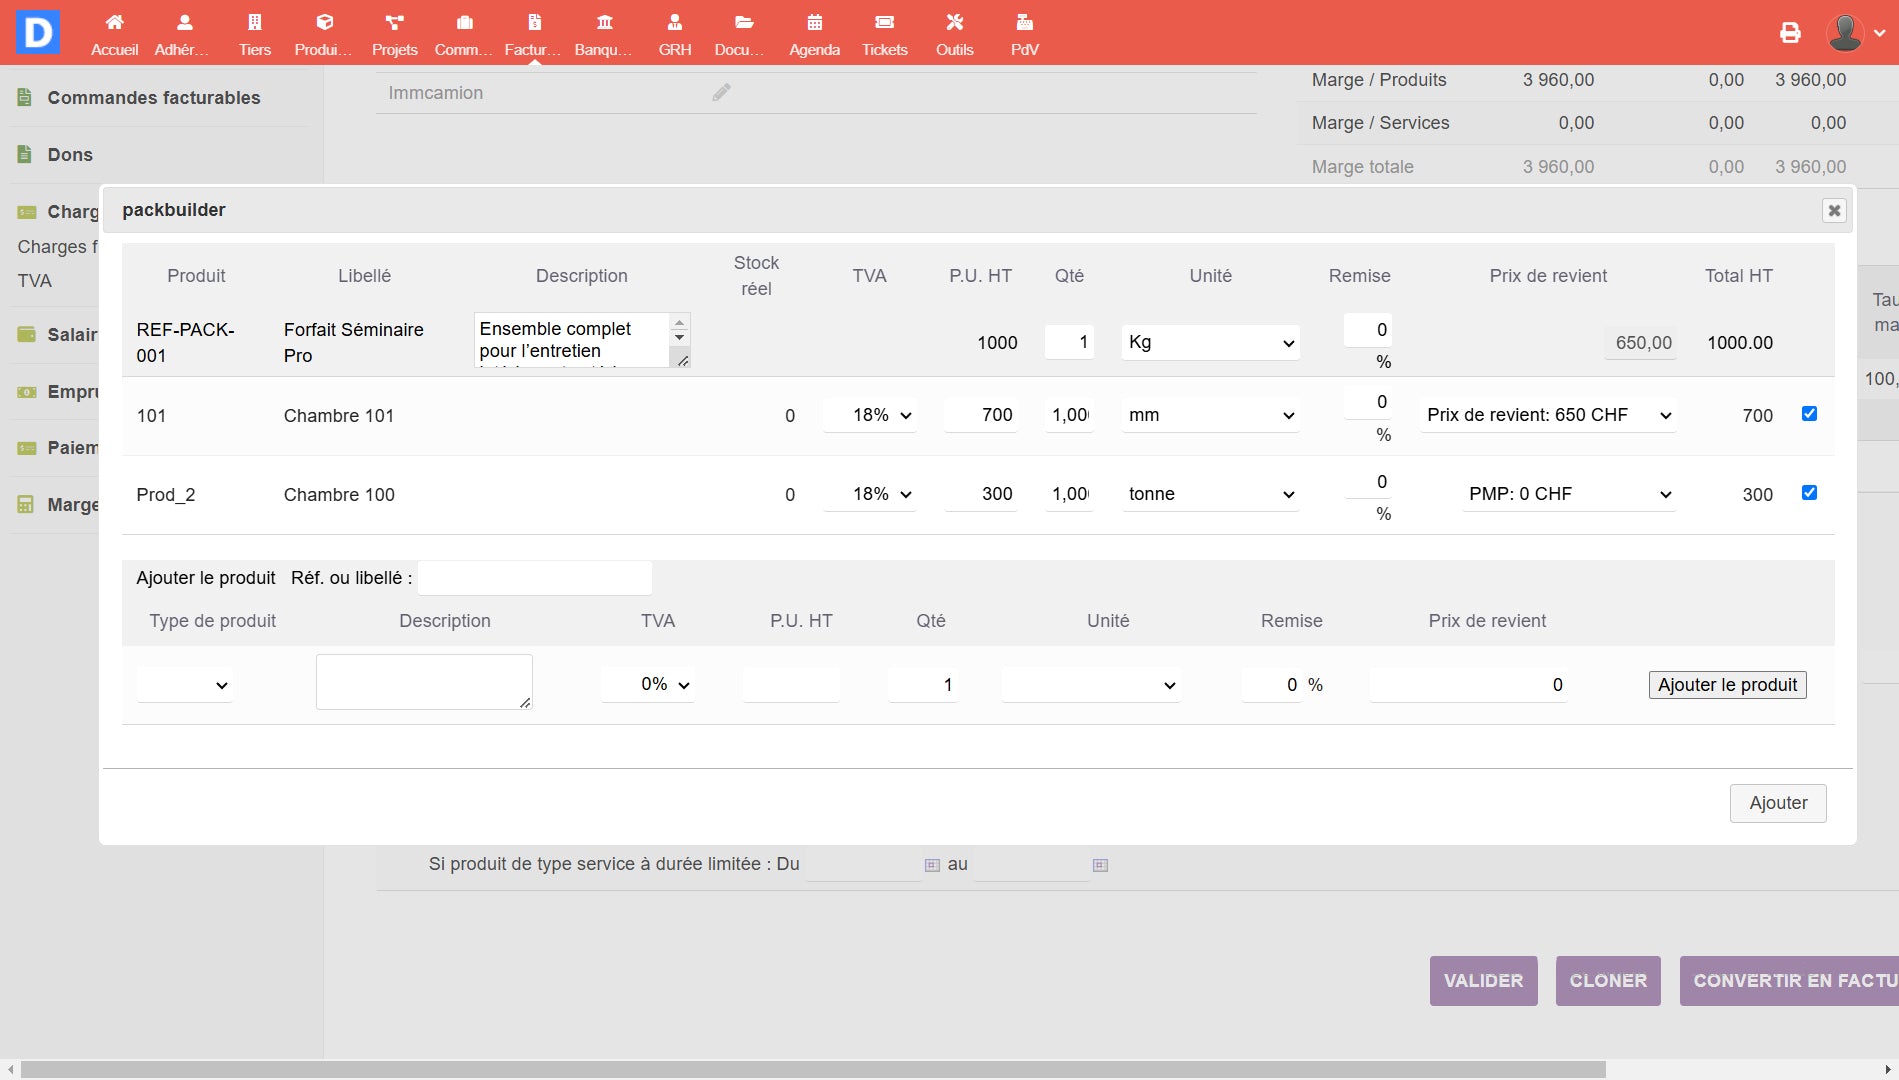Image resolution: width=1899 pixels, height=1080 pixels.
Task: Select Dons in the left menu
Action: 70,155
